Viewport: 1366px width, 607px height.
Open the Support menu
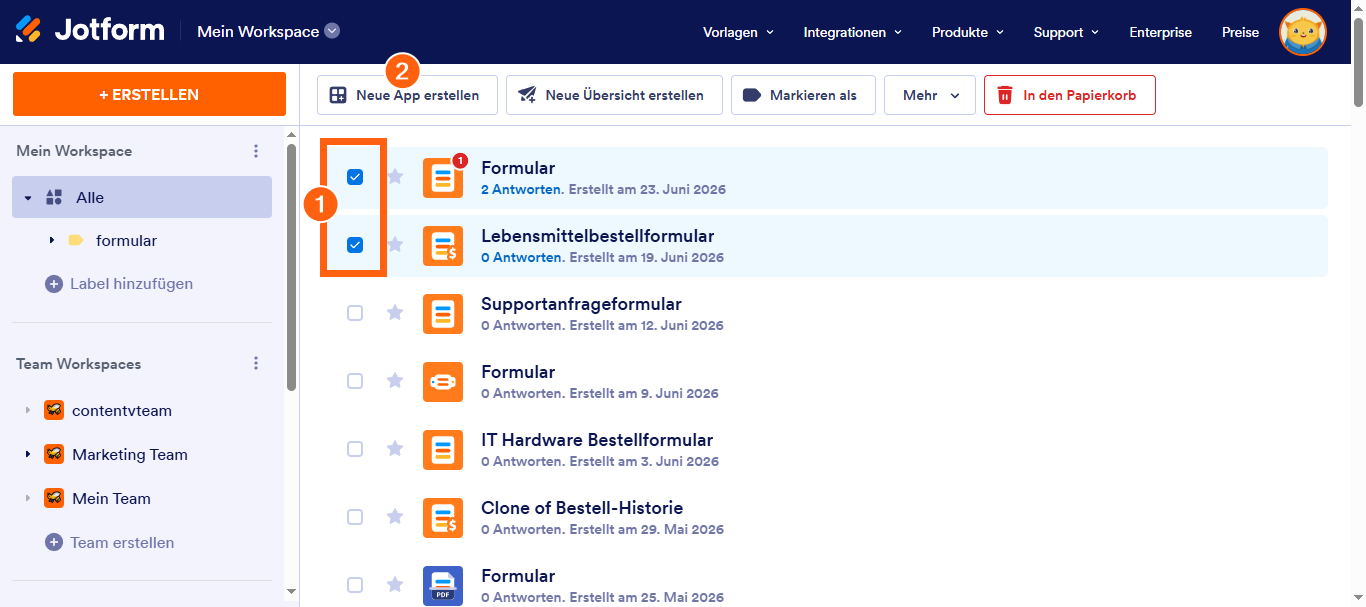[x=1067, y=32]
